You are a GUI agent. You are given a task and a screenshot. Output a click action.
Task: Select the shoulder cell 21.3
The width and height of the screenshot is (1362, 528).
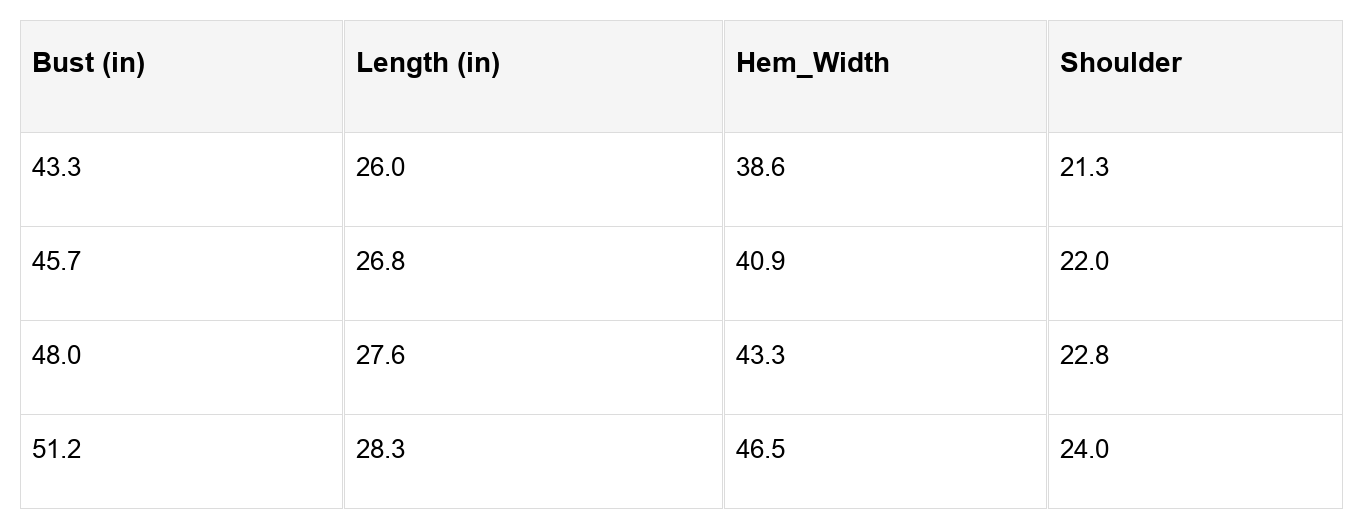(x=1196, y=180)
